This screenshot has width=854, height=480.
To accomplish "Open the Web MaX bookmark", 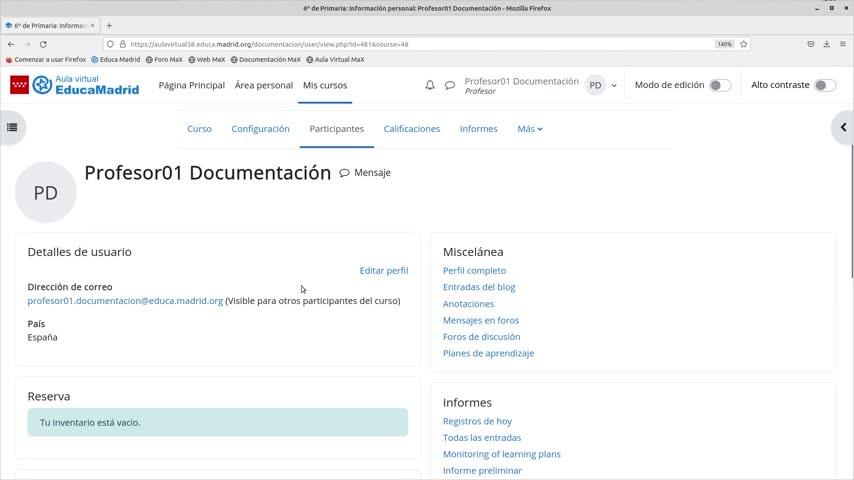I will point(206,59).
